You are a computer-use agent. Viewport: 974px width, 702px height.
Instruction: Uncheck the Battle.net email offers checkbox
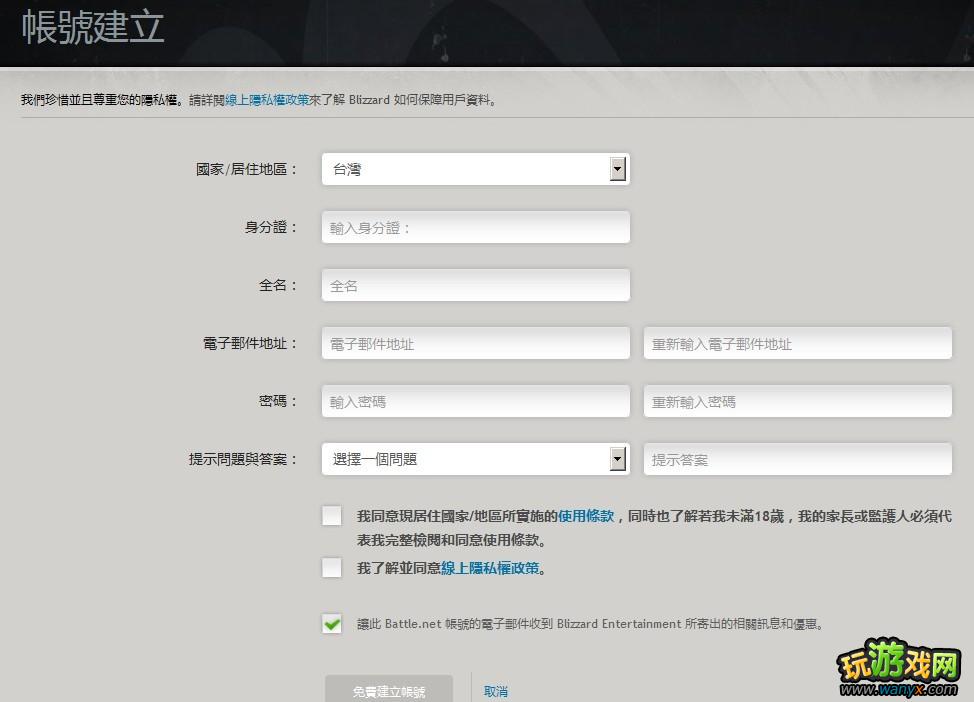coord(332,623)
